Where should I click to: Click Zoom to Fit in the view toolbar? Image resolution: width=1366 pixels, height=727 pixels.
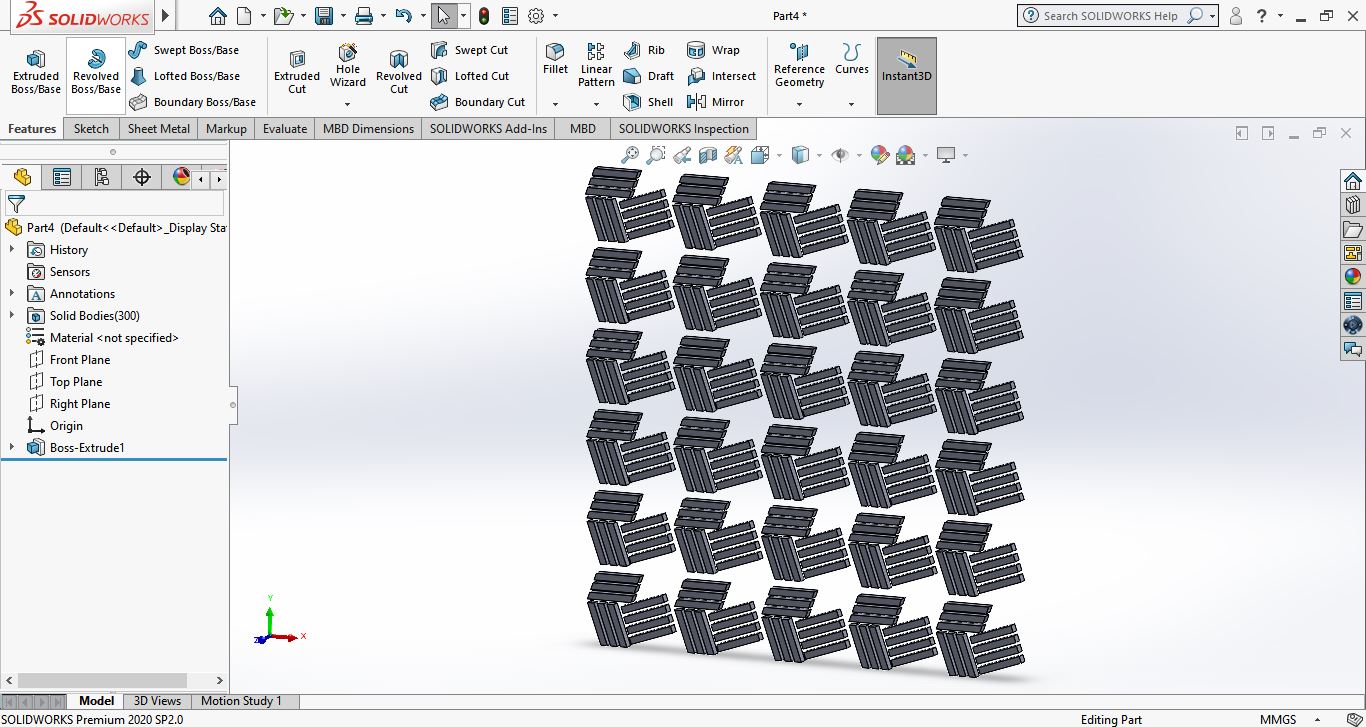[x=630, y=155]
